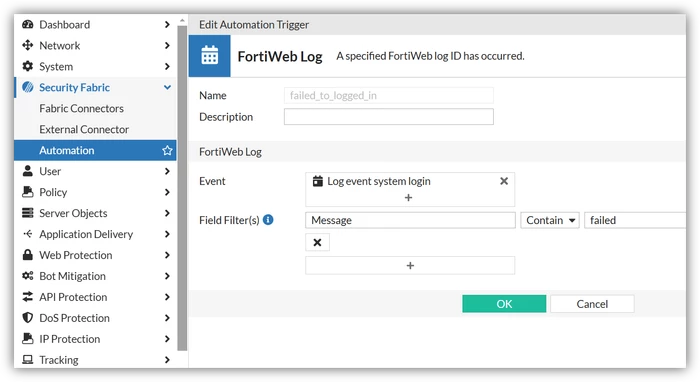Image resolution: width=700 pixels, height=382 pixels.
Task: Collapse the Security Fabric chevron
Action: (167, 87)
